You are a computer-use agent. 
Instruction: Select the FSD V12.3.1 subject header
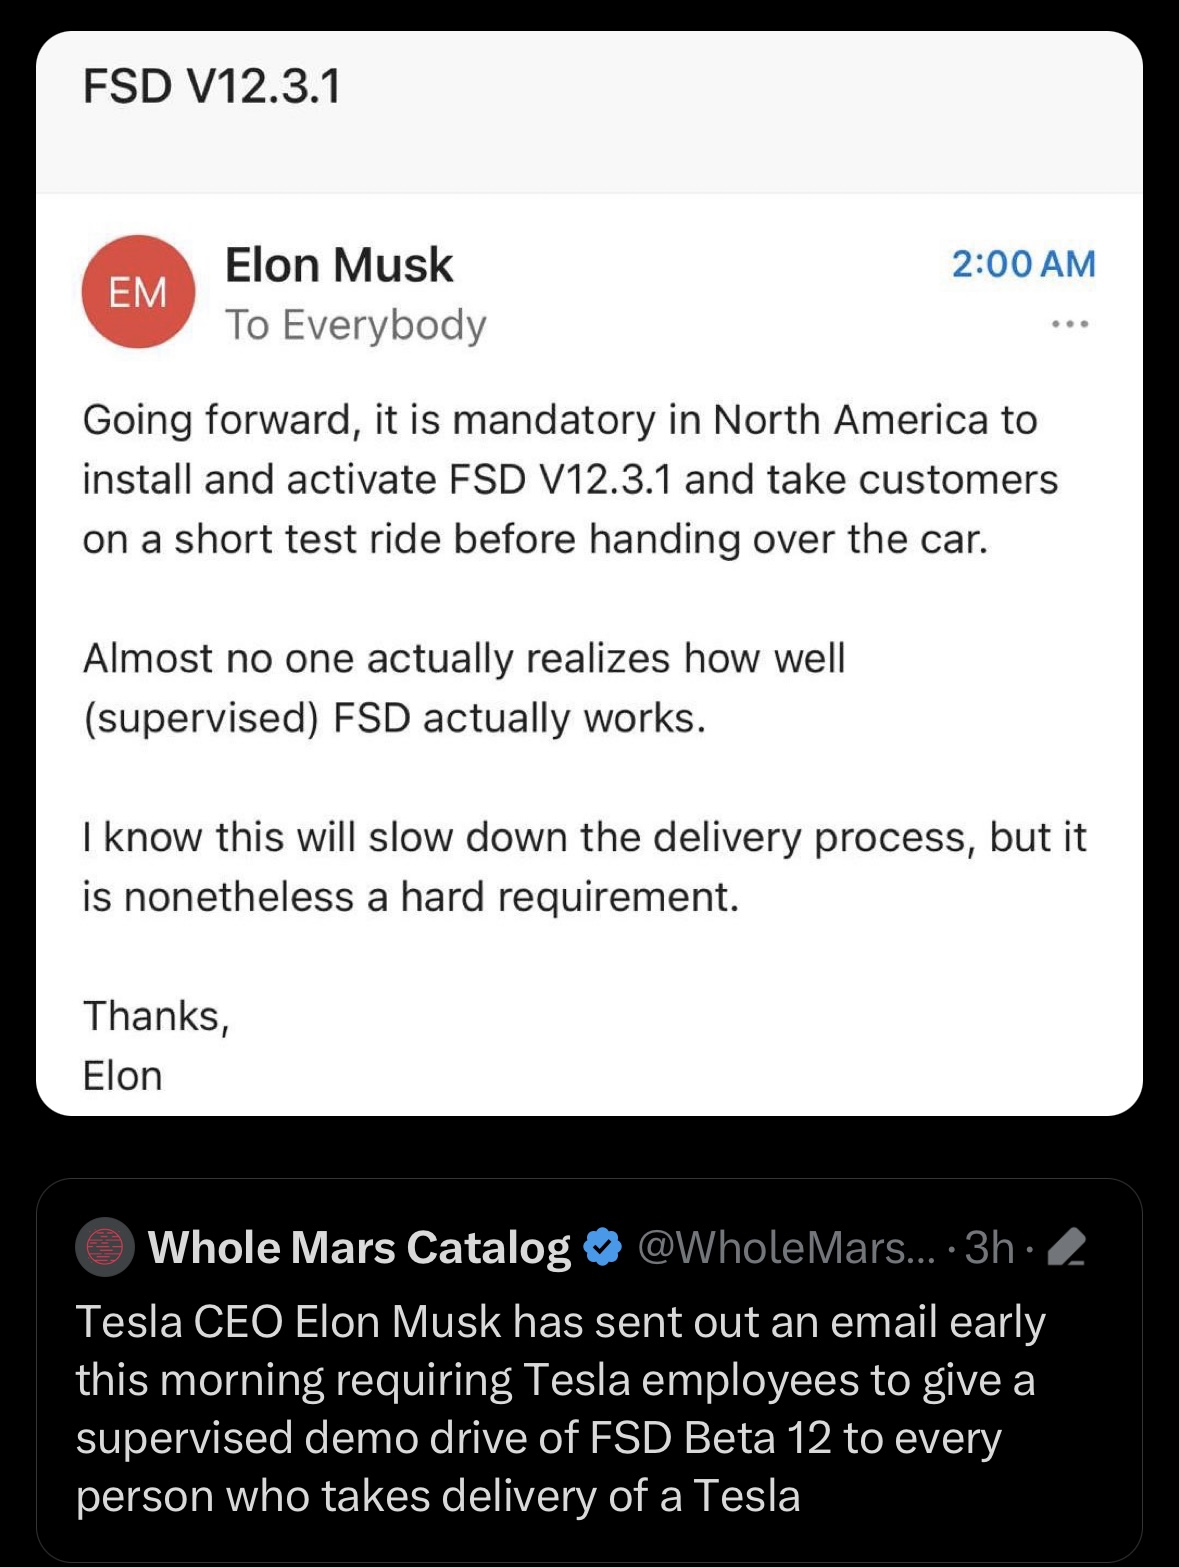coord(212,86)
